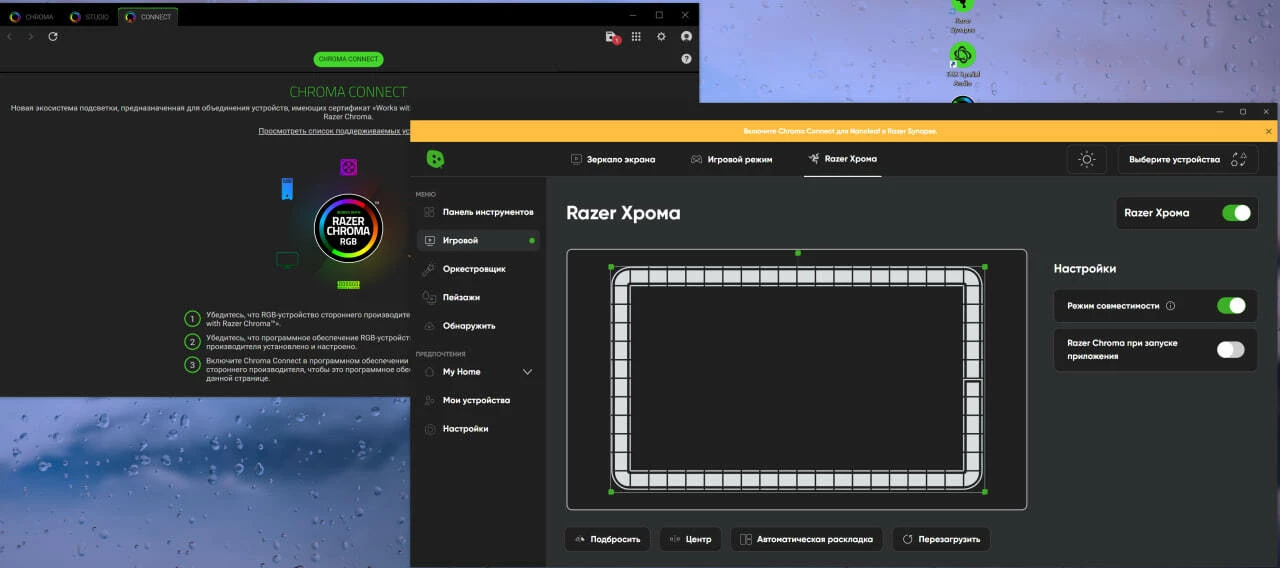
Task: Select the CONNECT tab in Razer Synapse
Action: 148,16
